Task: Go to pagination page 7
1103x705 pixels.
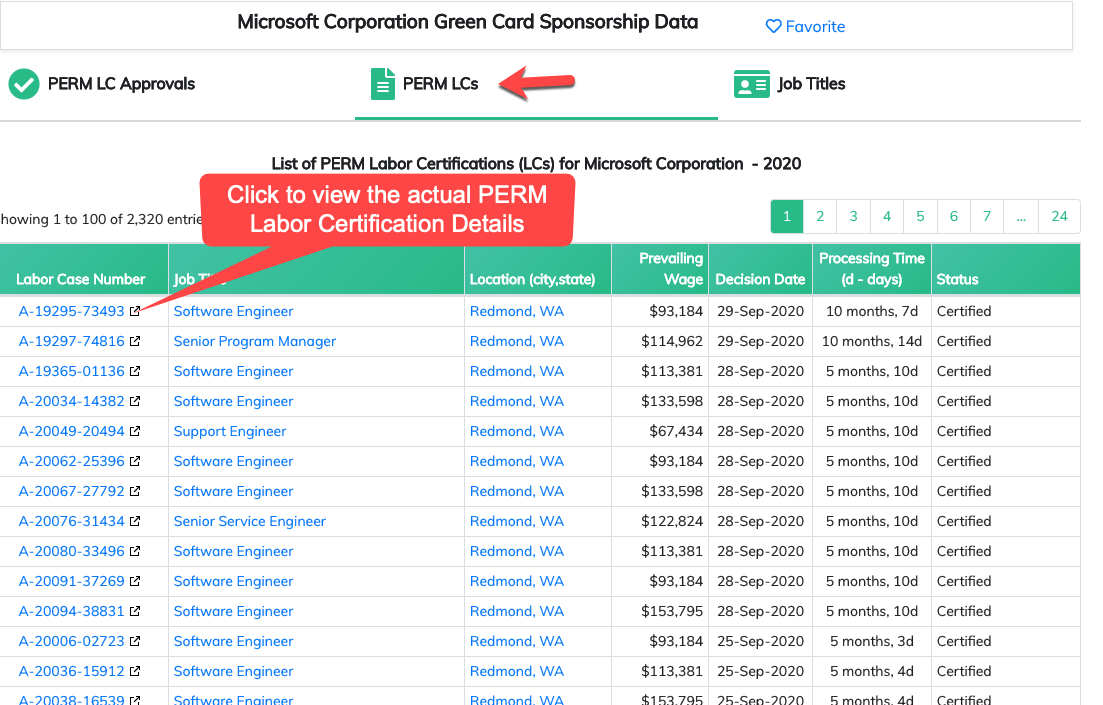Action: click(987, 217)
